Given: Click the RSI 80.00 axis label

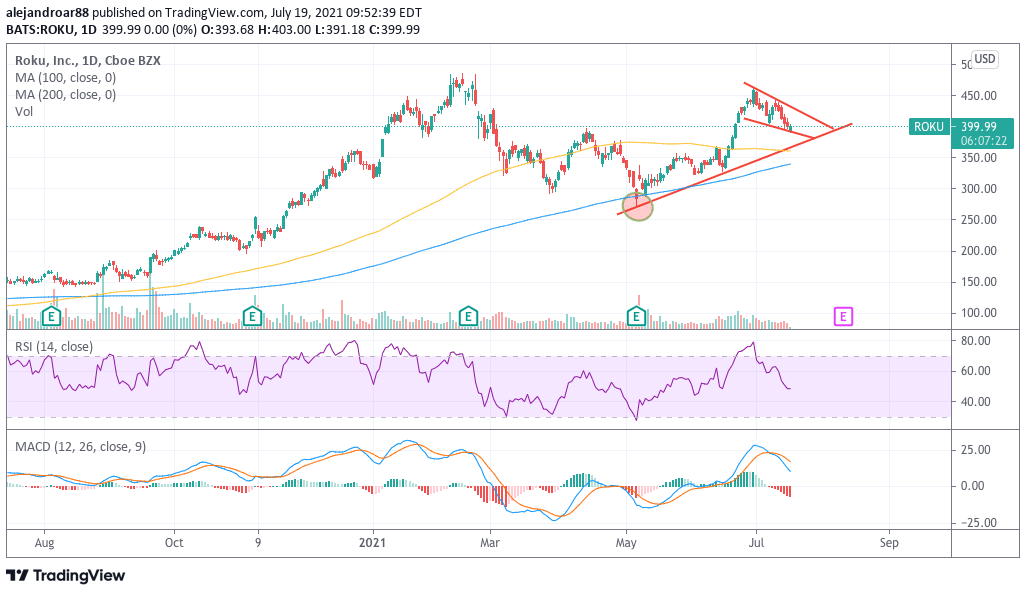Looking at the screenshot, I should [976, 340].
